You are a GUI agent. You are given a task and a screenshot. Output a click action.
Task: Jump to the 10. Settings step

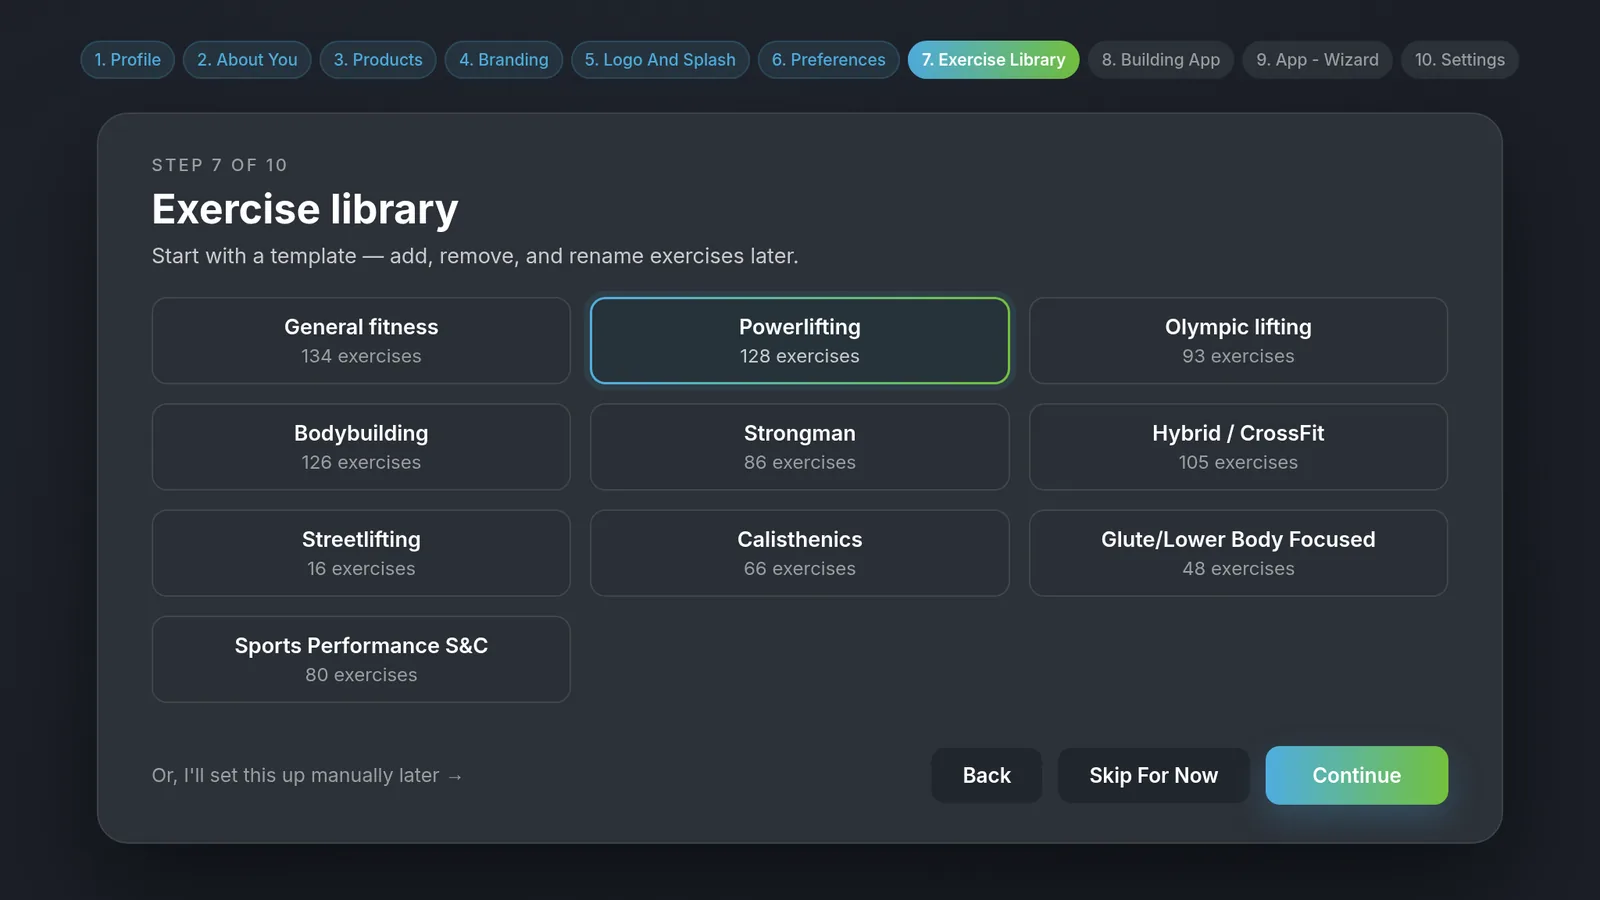pyautogui.click(x=1460, y=60)
